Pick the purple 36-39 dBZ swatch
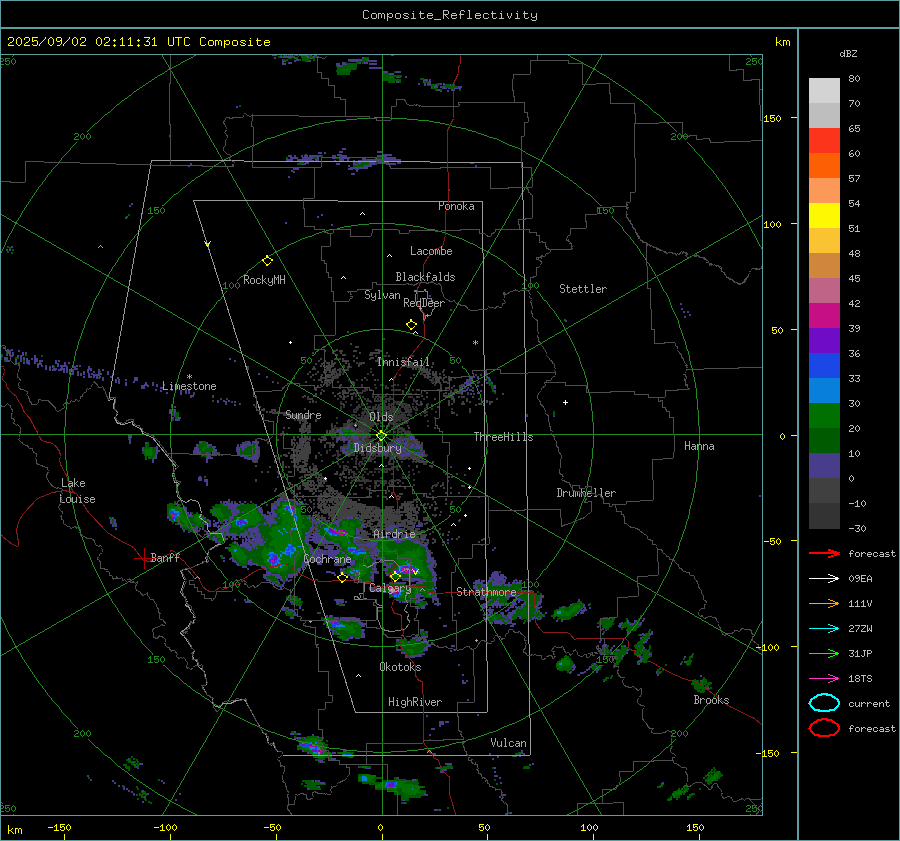The image size is (900, 841). [x=824, y=341]
